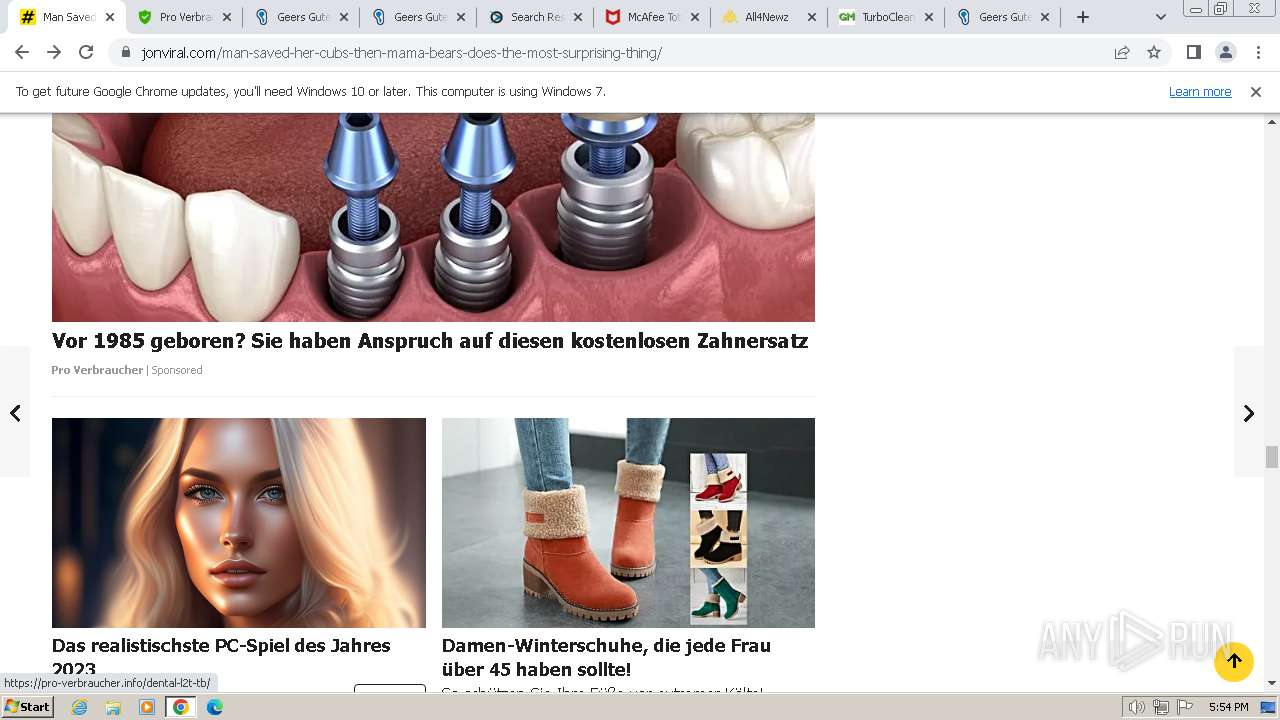
Task: Open the Das realistischste PC-Spiel headline
Action: tap(221, 657)
